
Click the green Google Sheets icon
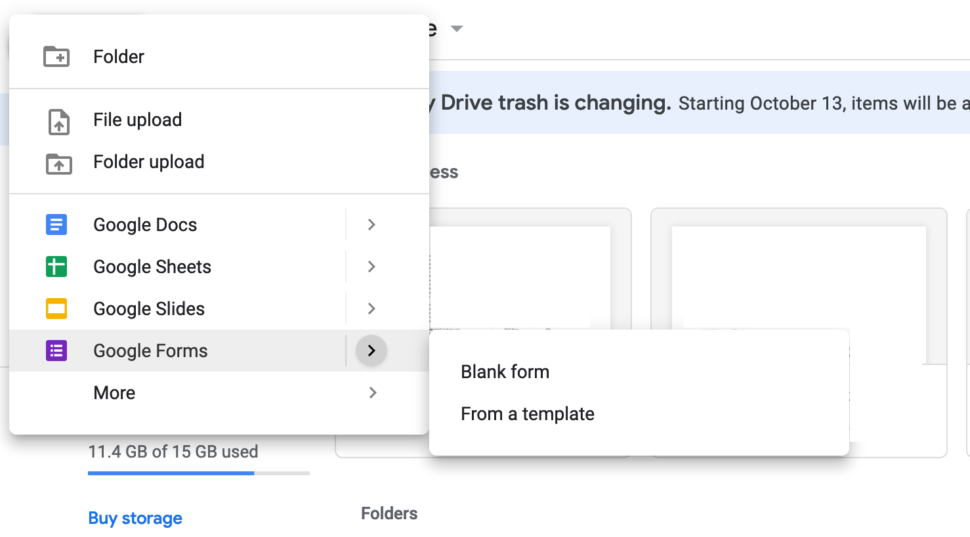coord(56,267)
